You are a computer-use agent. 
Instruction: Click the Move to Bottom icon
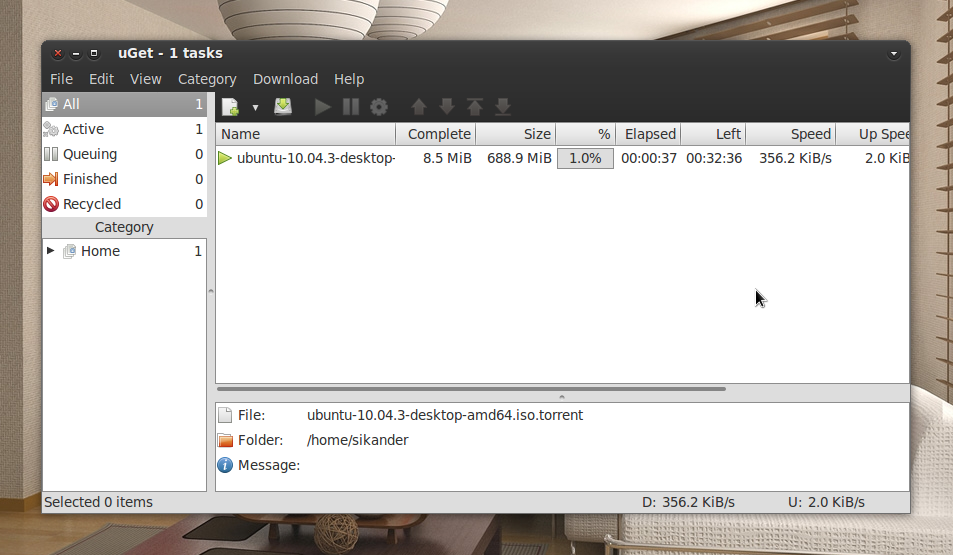pos(503,107)
